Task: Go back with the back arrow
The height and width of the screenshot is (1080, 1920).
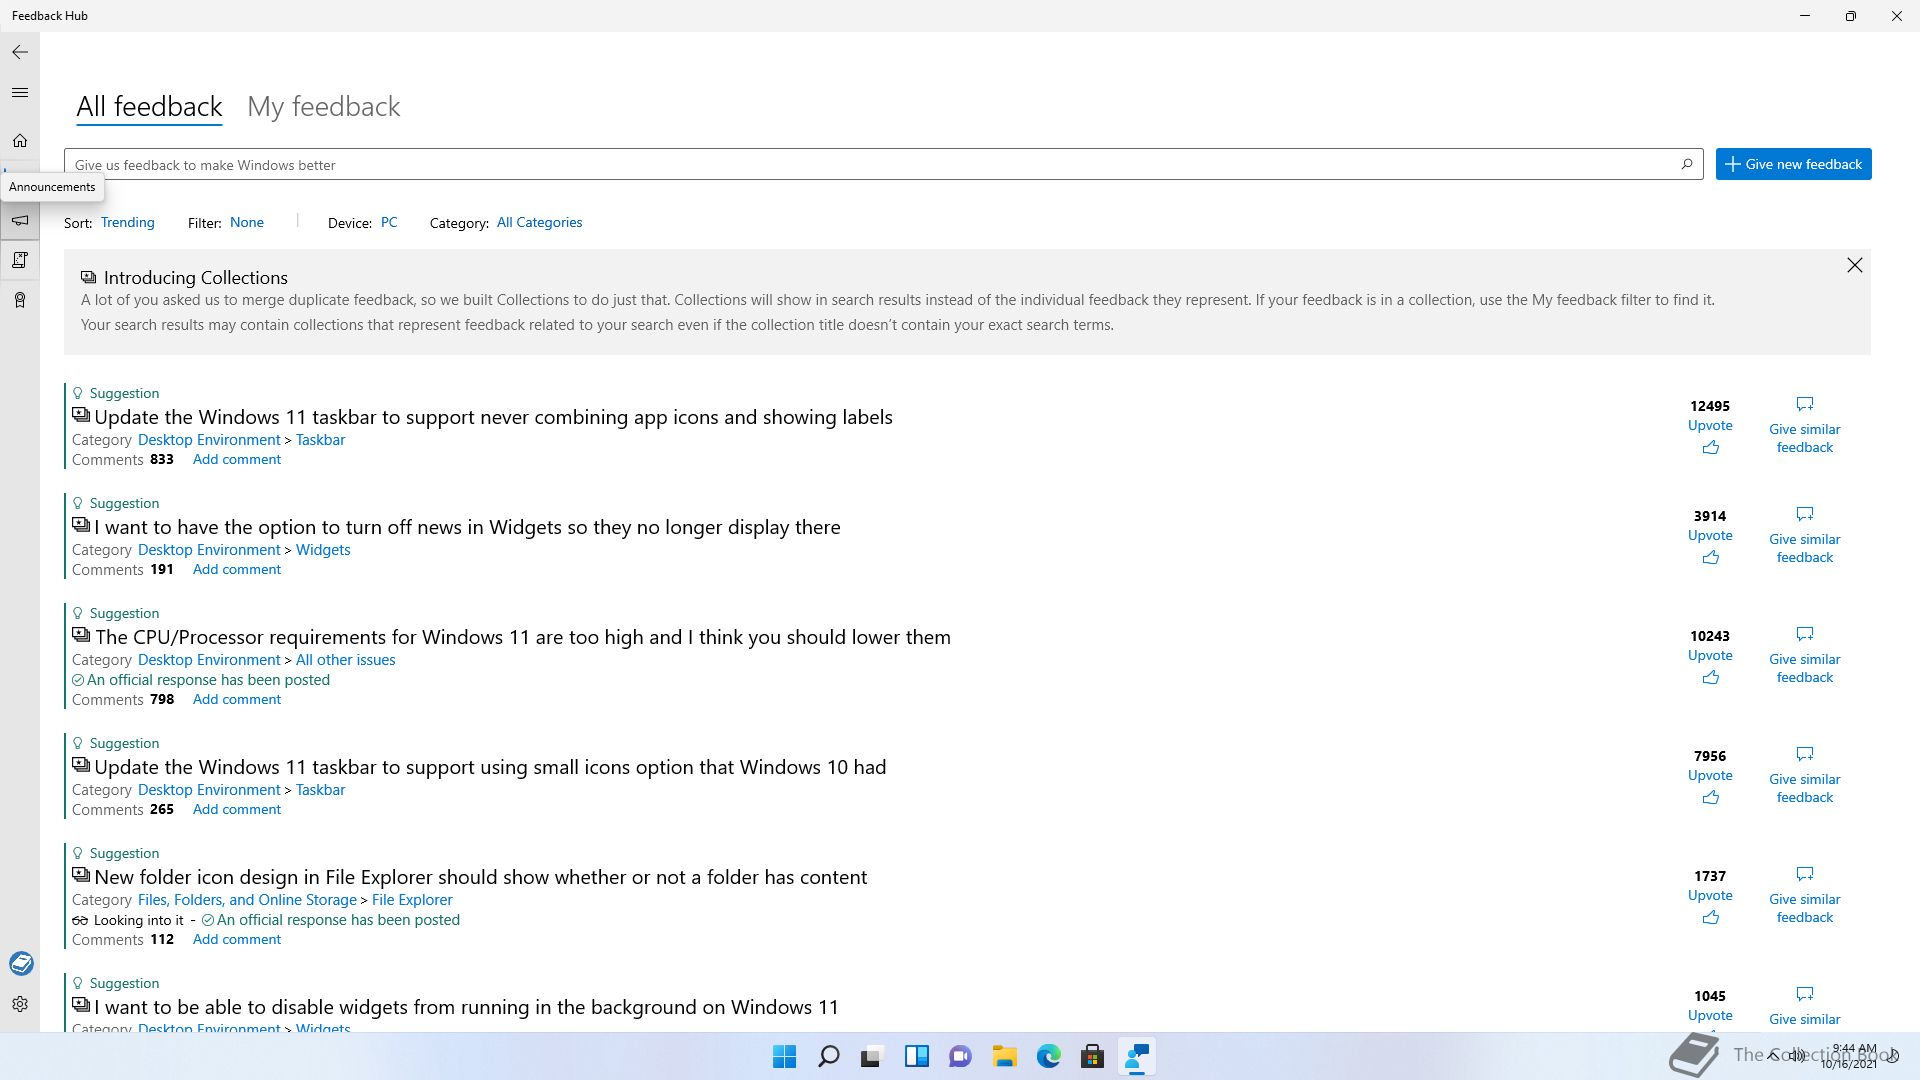Action: (20, 52)
